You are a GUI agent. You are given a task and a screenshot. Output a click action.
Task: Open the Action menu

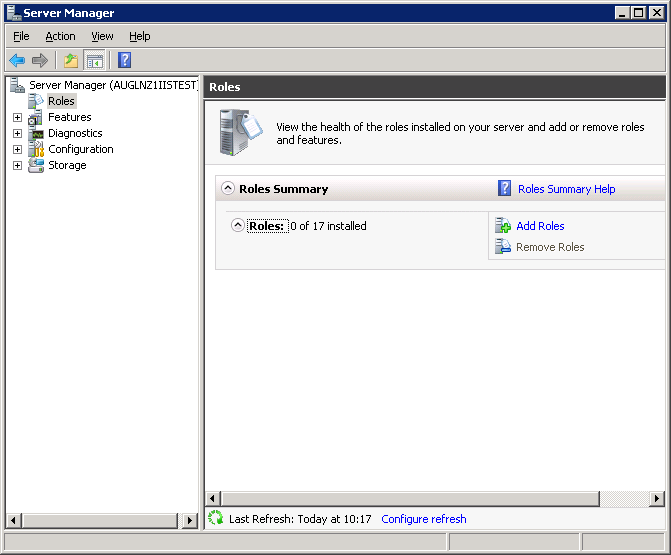60,36
